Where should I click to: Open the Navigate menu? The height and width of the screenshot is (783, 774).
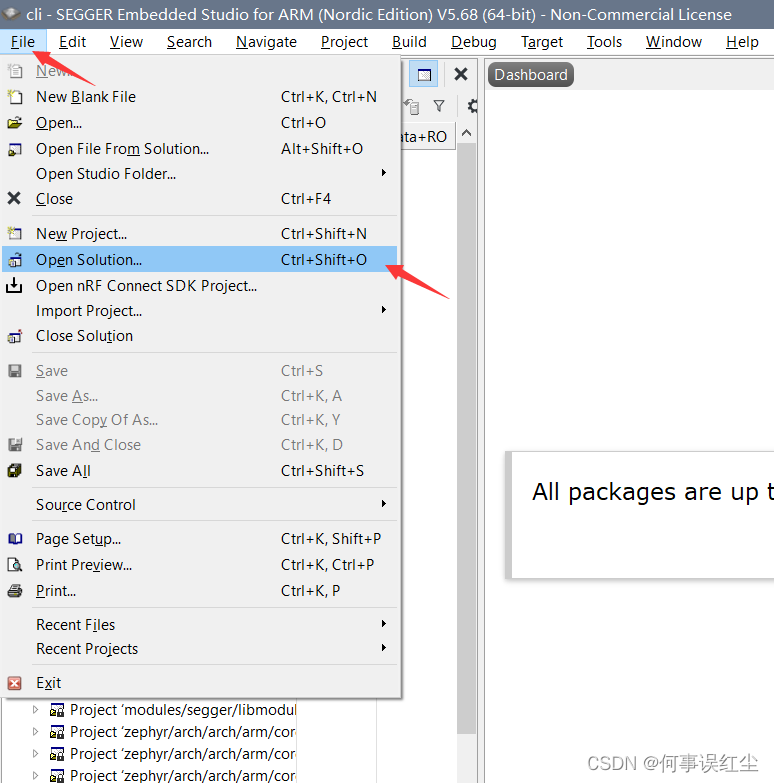266,42
